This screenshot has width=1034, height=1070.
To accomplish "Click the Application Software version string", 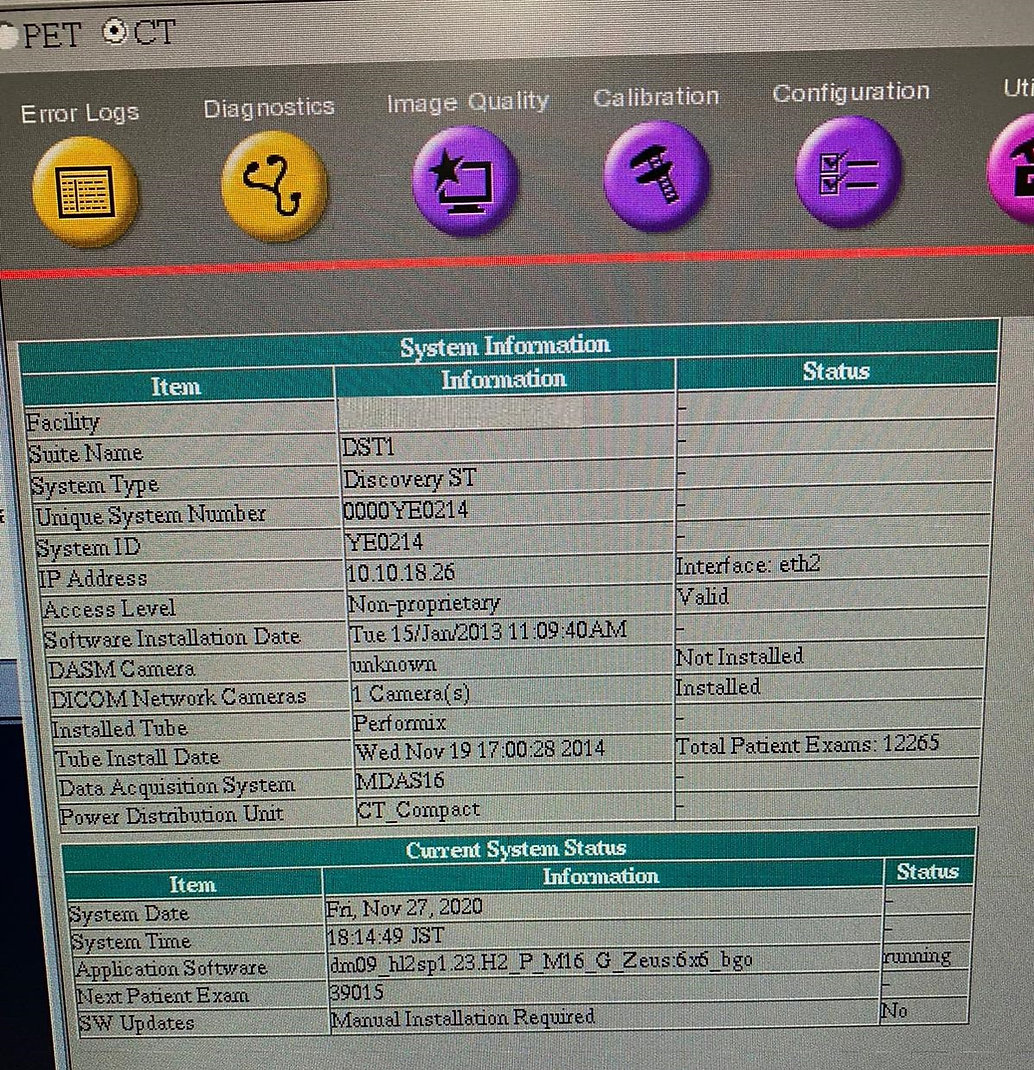I will click(540, 962).
